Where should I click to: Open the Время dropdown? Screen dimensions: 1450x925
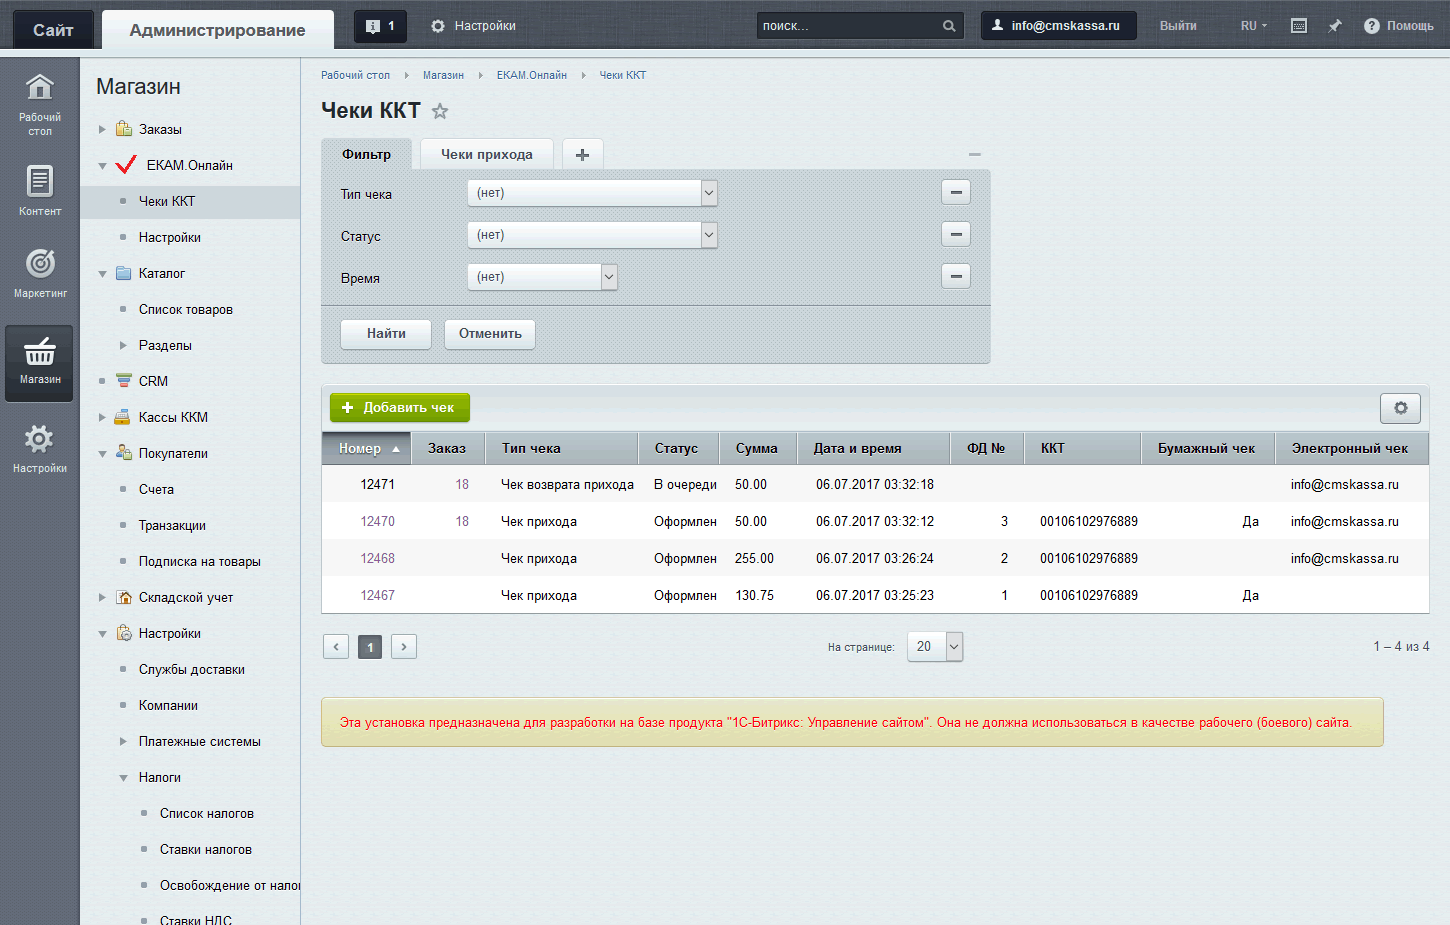(542, 277)
